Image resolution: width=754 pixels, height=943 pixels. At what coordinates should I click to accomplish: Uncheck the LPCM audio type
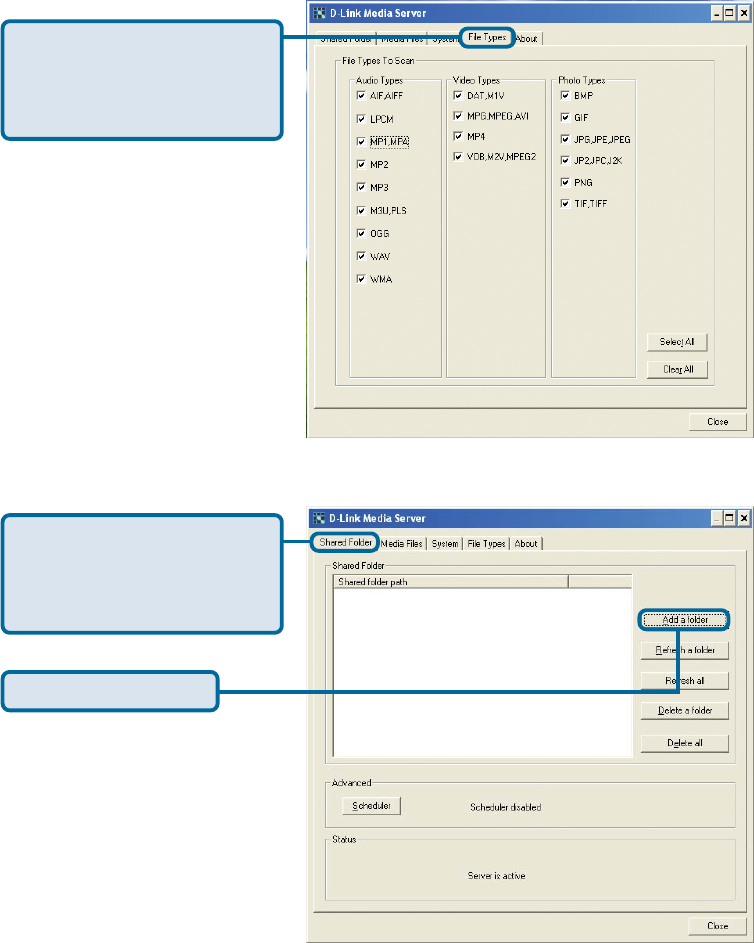pyautogui.click(x=361, y=119)
